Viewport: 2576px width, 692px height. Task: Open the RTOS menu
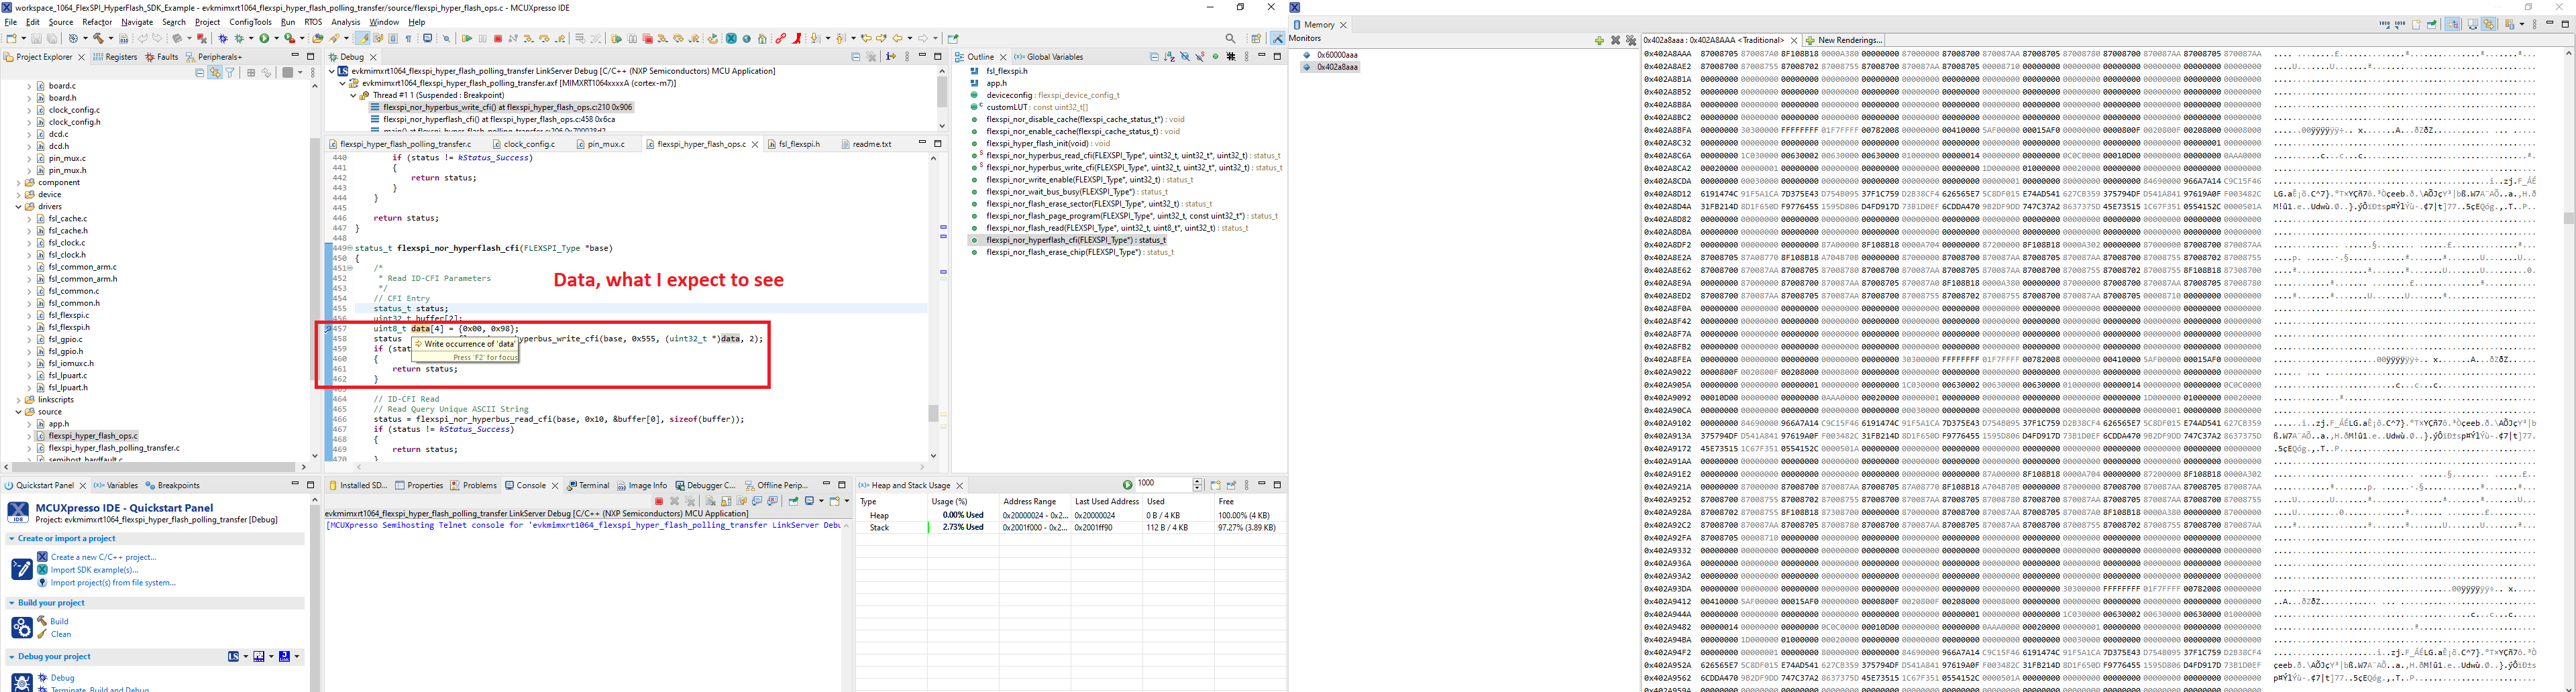(313, 21)
